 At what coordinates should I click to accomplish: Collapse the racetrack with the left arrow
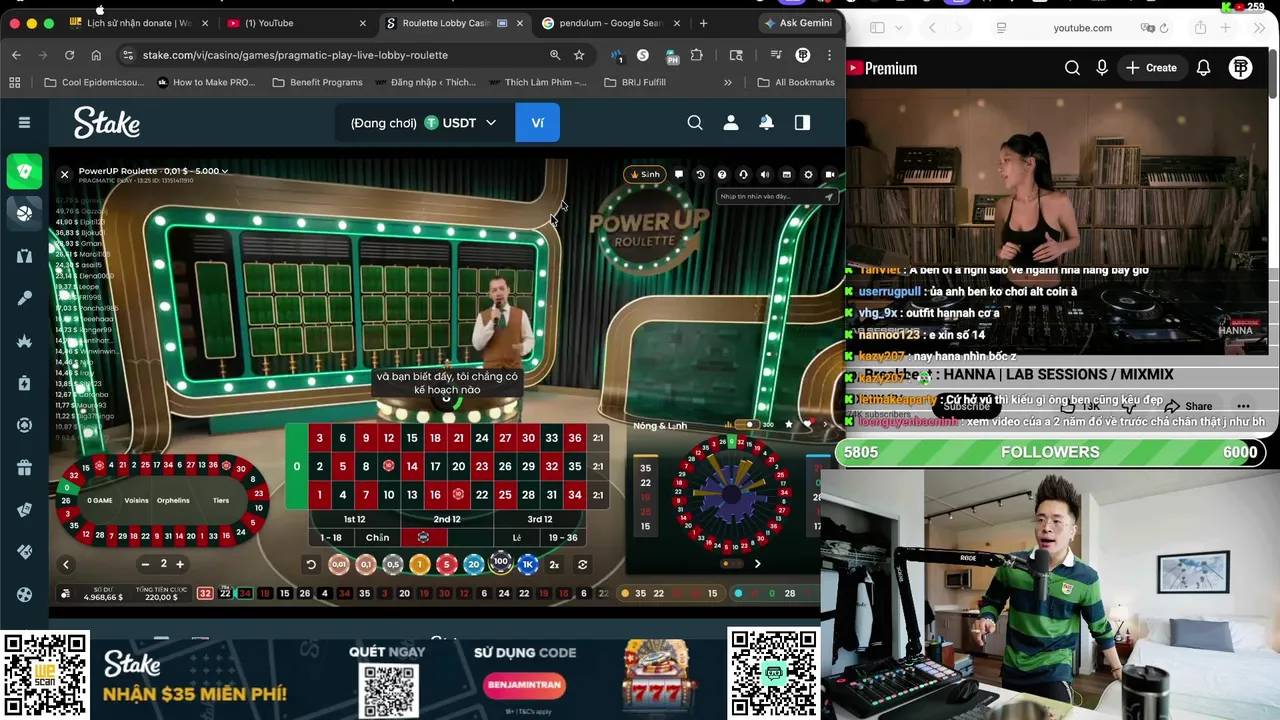pyautogui.click(x=66, y=564)
